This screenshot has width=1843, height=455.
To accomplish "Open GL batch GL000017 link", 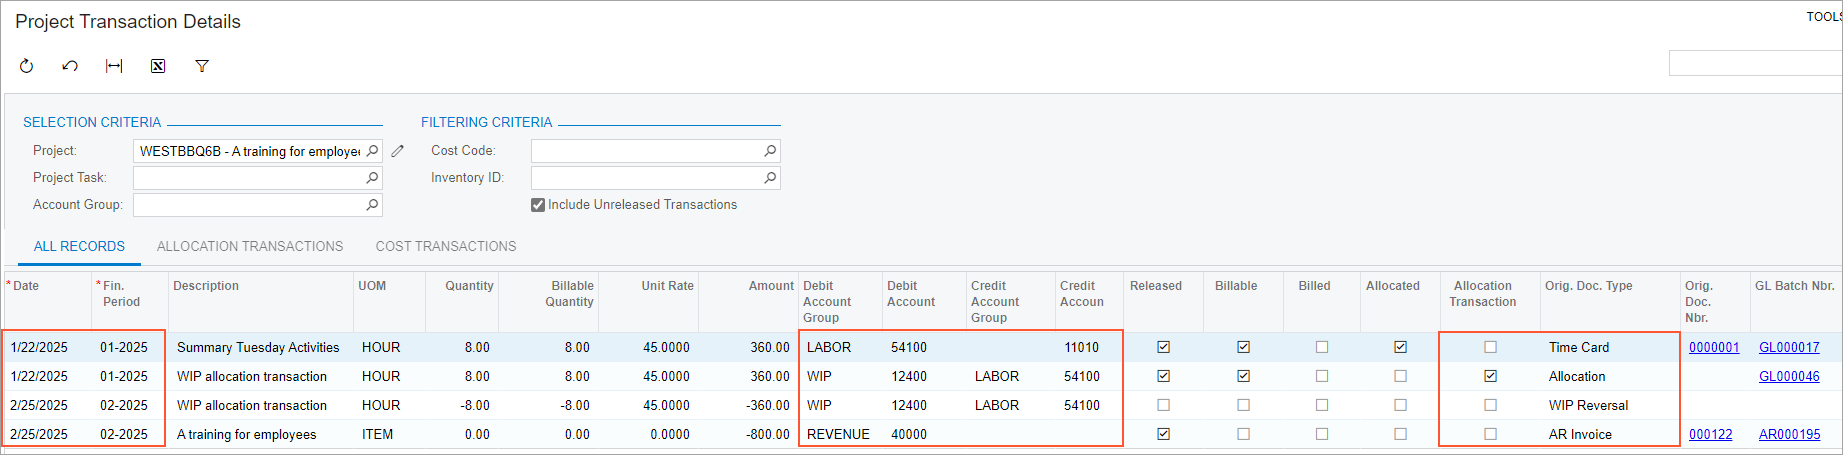I will tap(1789, 347).
